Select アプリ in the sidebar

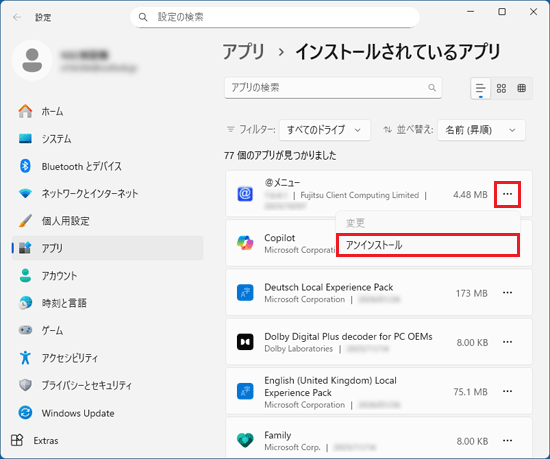(107, 248)
